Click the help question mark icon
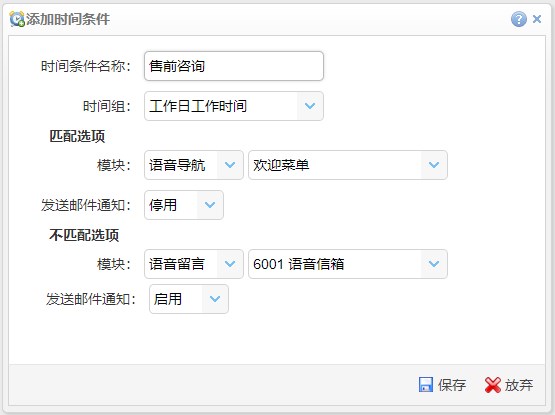Image resolution: width=555 pixels, height=415 pixels. tap(519, 19)
